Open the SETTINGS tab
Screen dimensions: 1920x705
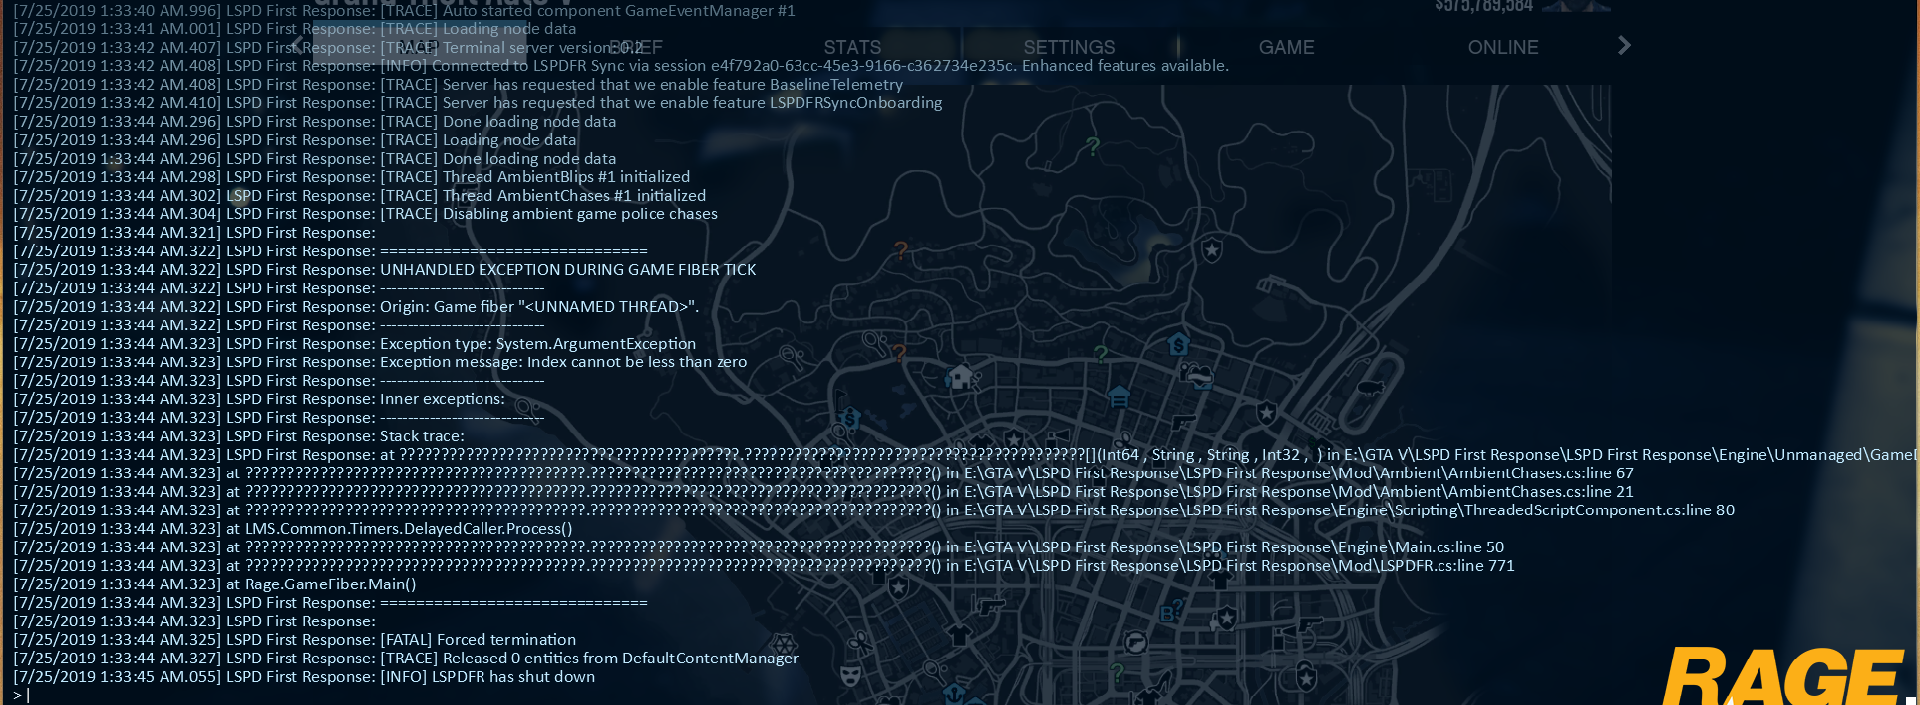(1069, 47)
